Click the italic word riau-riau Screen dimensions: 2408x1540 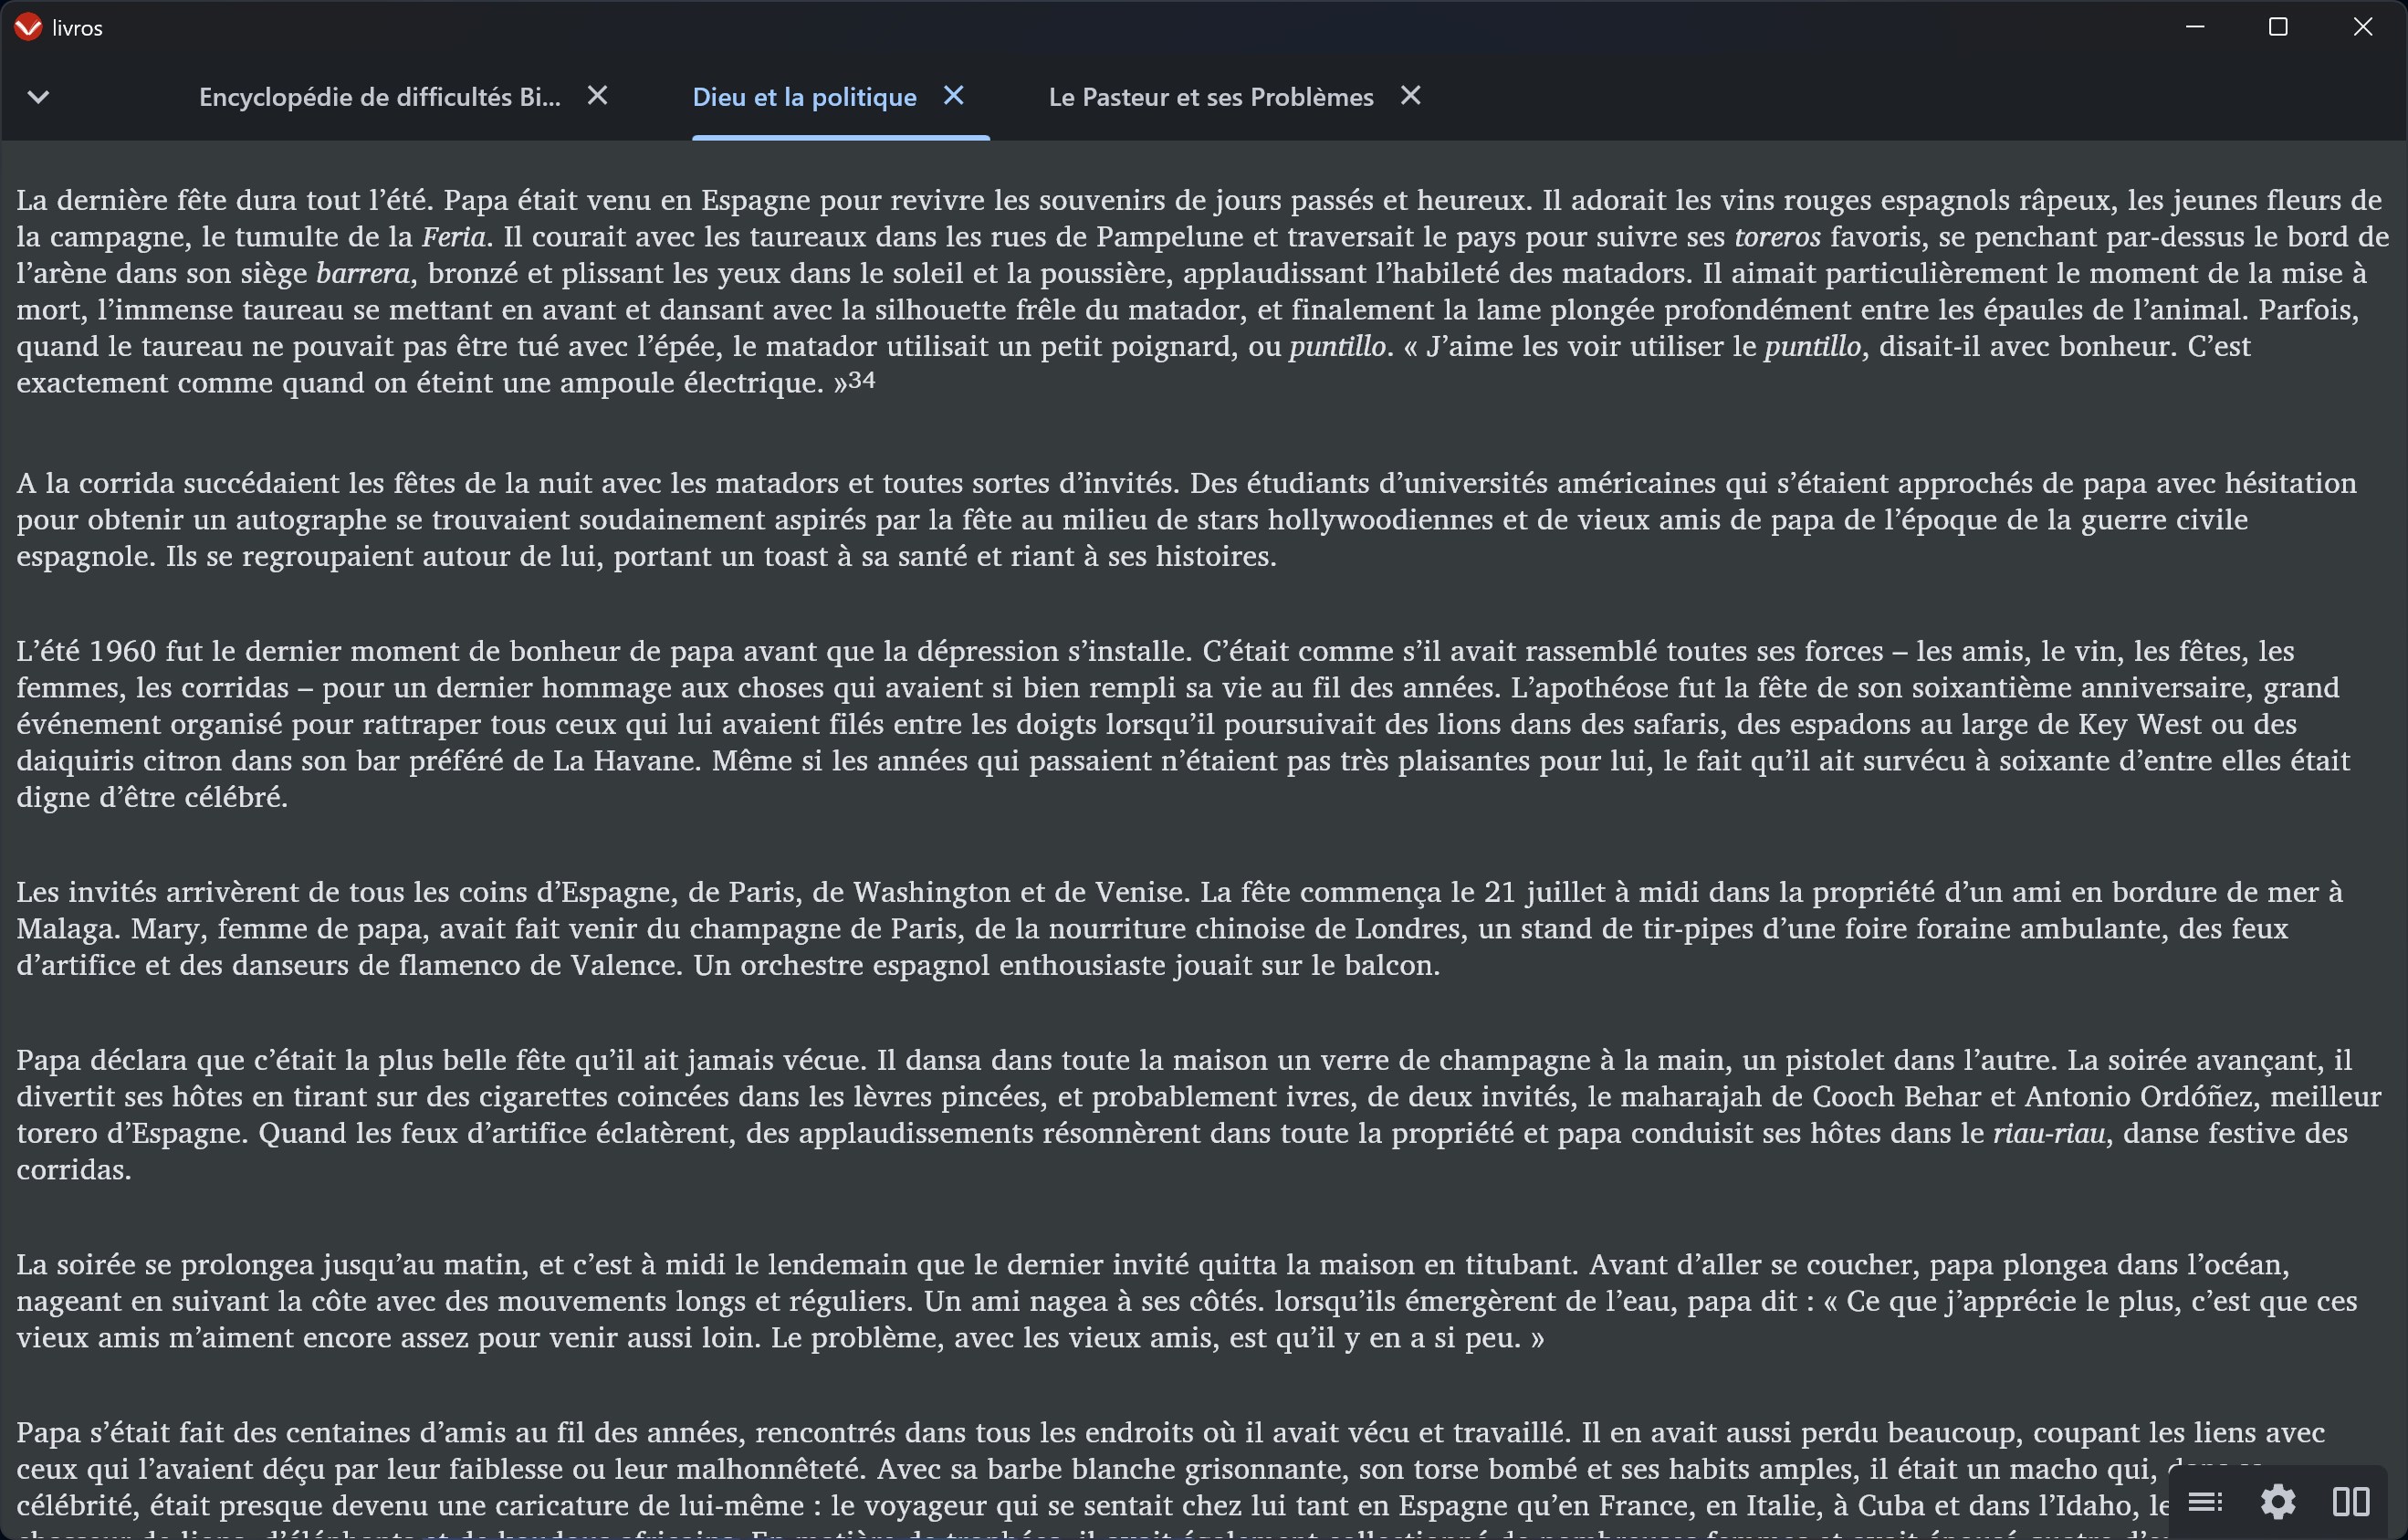coord(2048,1133)
